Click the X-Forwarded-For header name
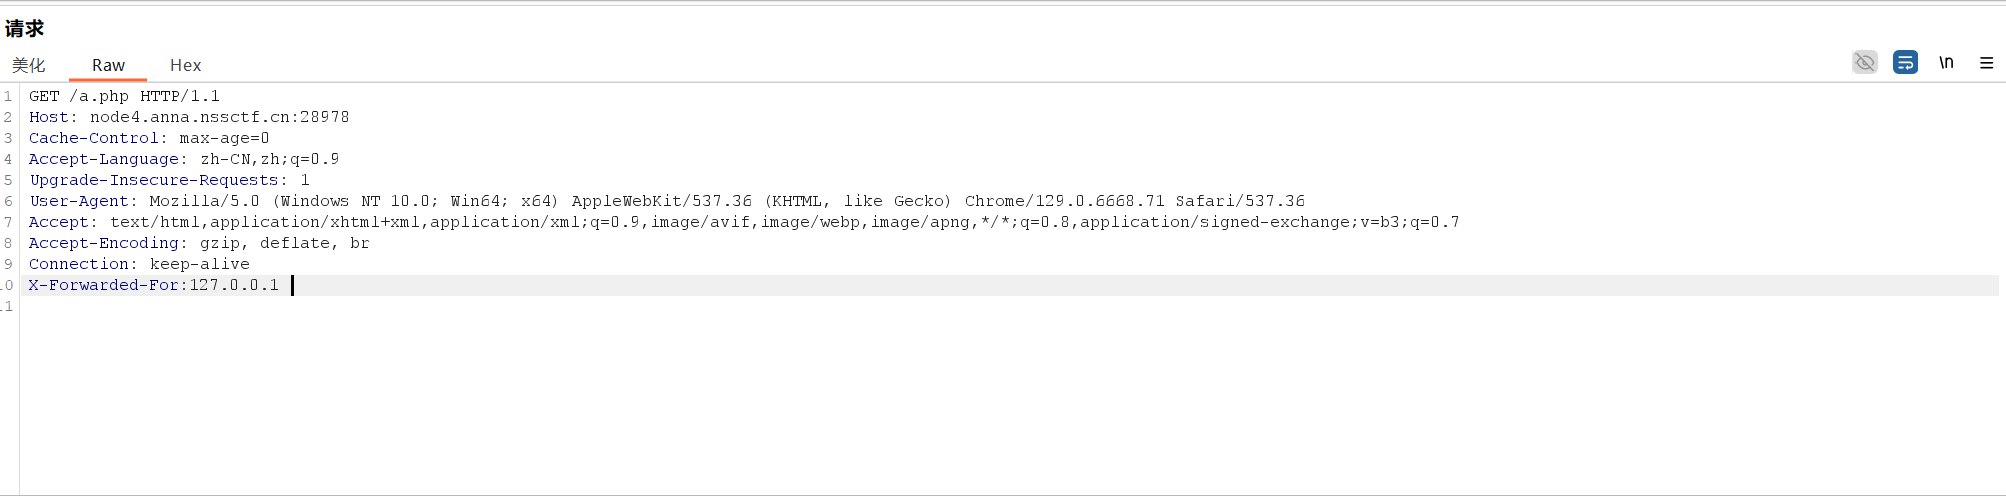2006x500 pixels. (x=103, y=285)
